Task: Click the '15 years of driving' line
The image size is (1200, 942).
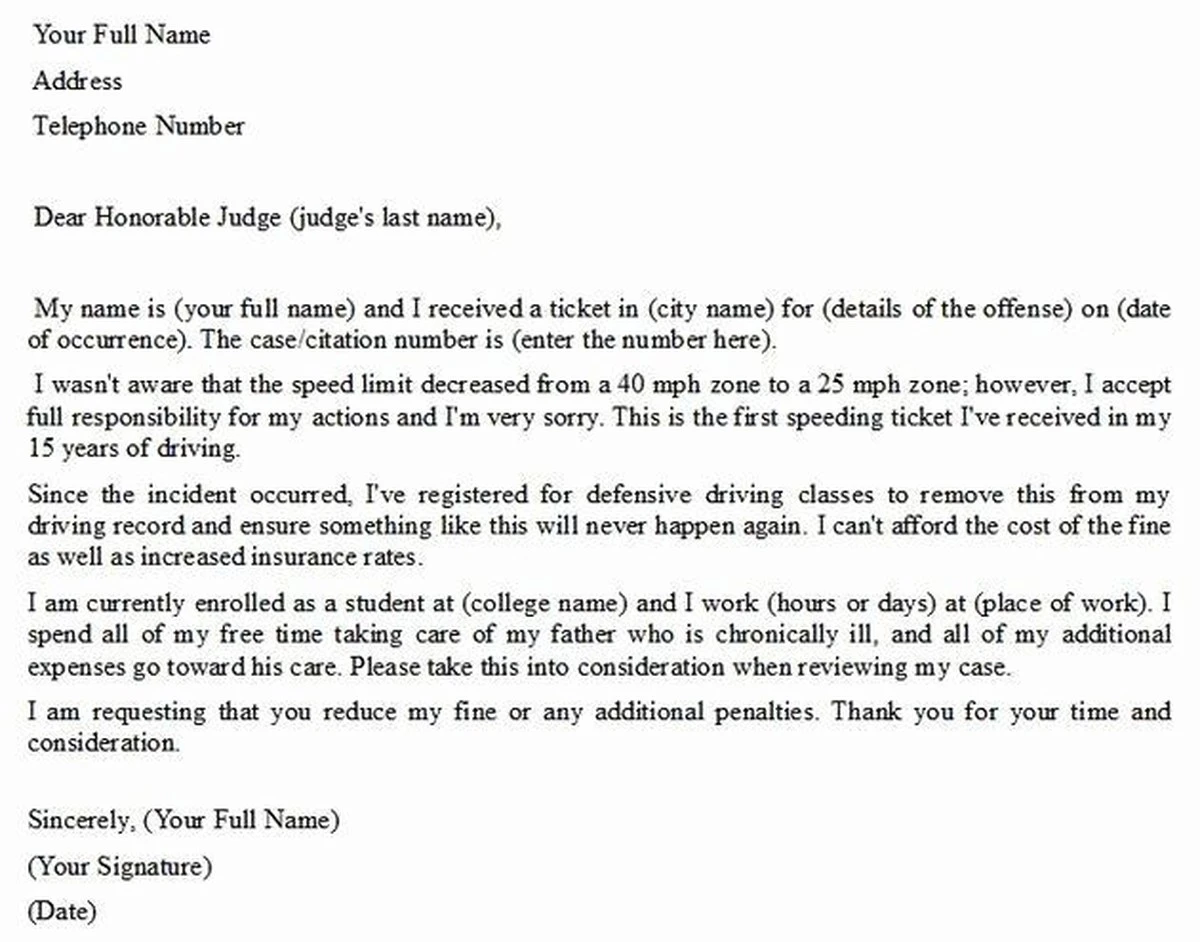Action: point(134,449)
